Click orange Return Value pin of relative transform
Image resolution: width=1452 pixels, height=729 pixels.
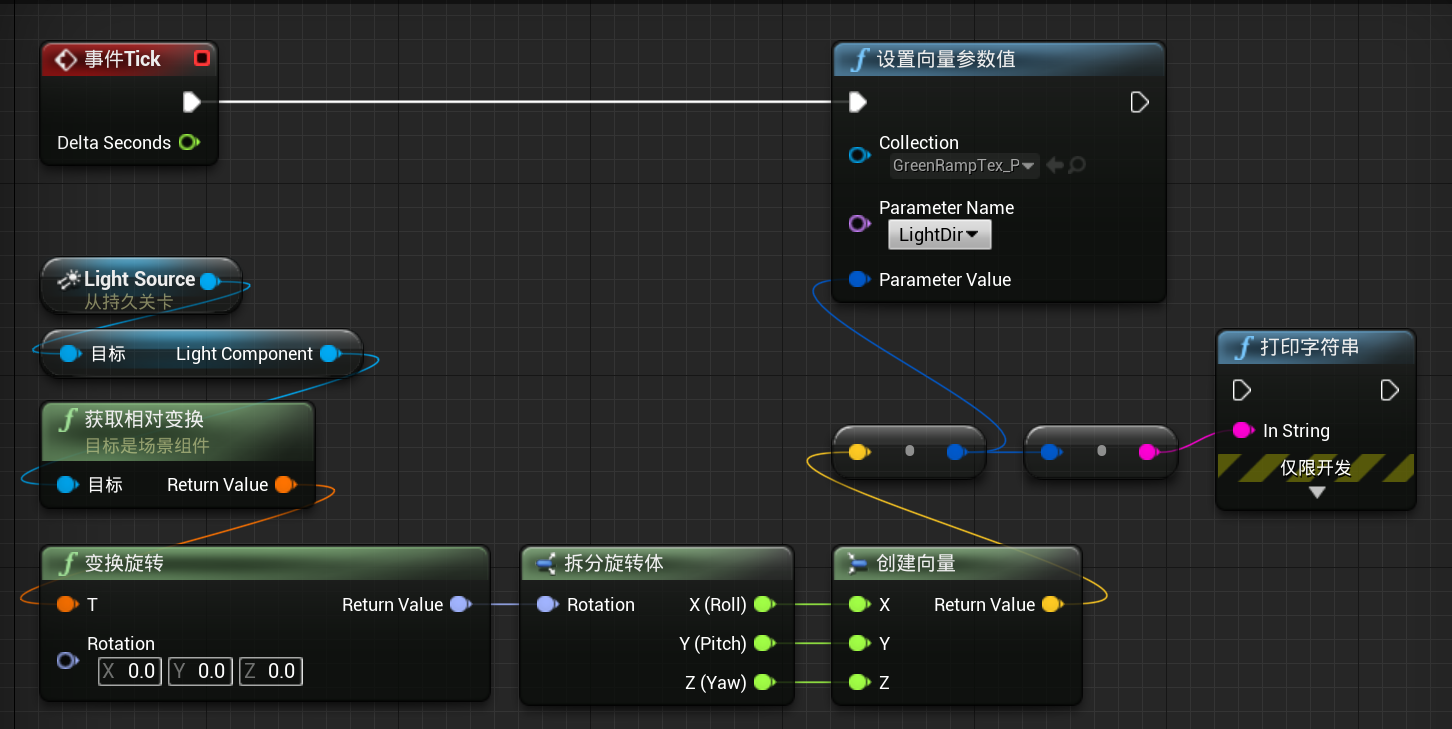[285, 485]
